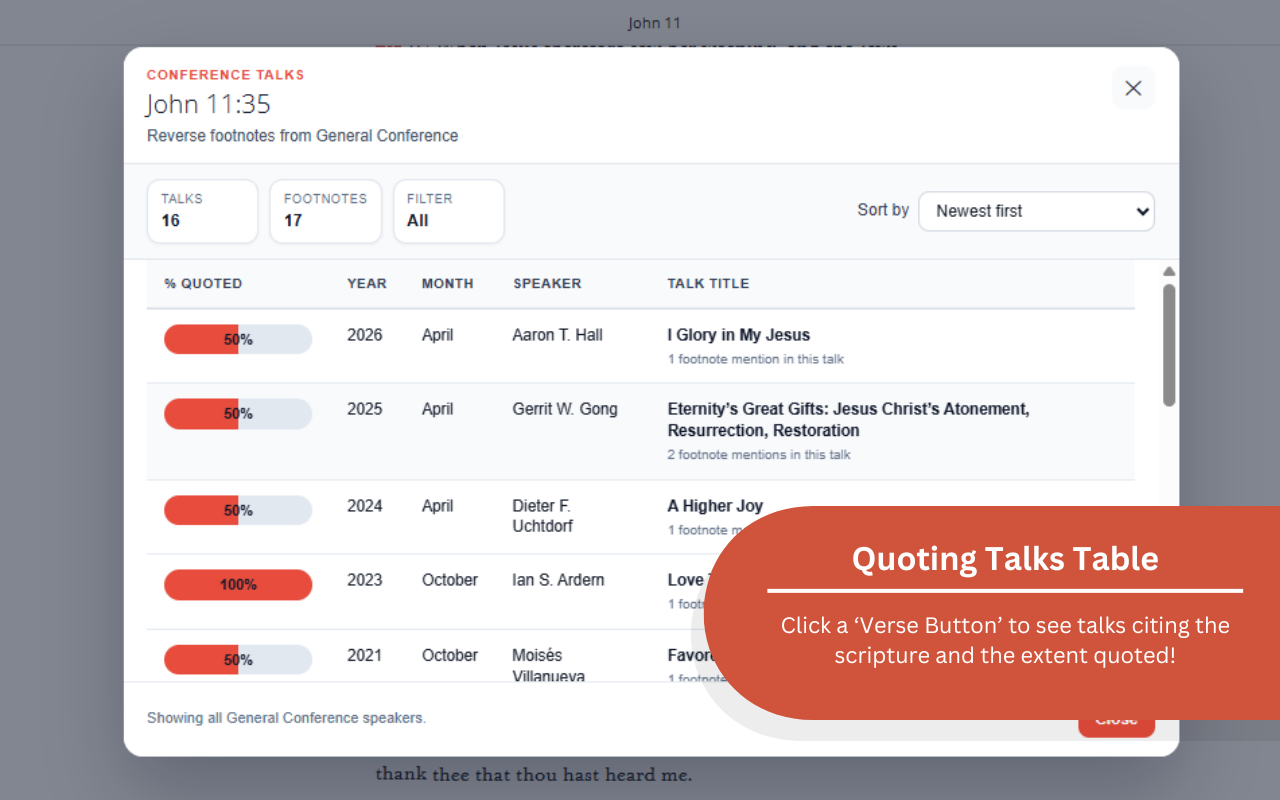This screenshot has height=800, width=1280.
Task: Open the Filter All card
Action: [448, 211]
